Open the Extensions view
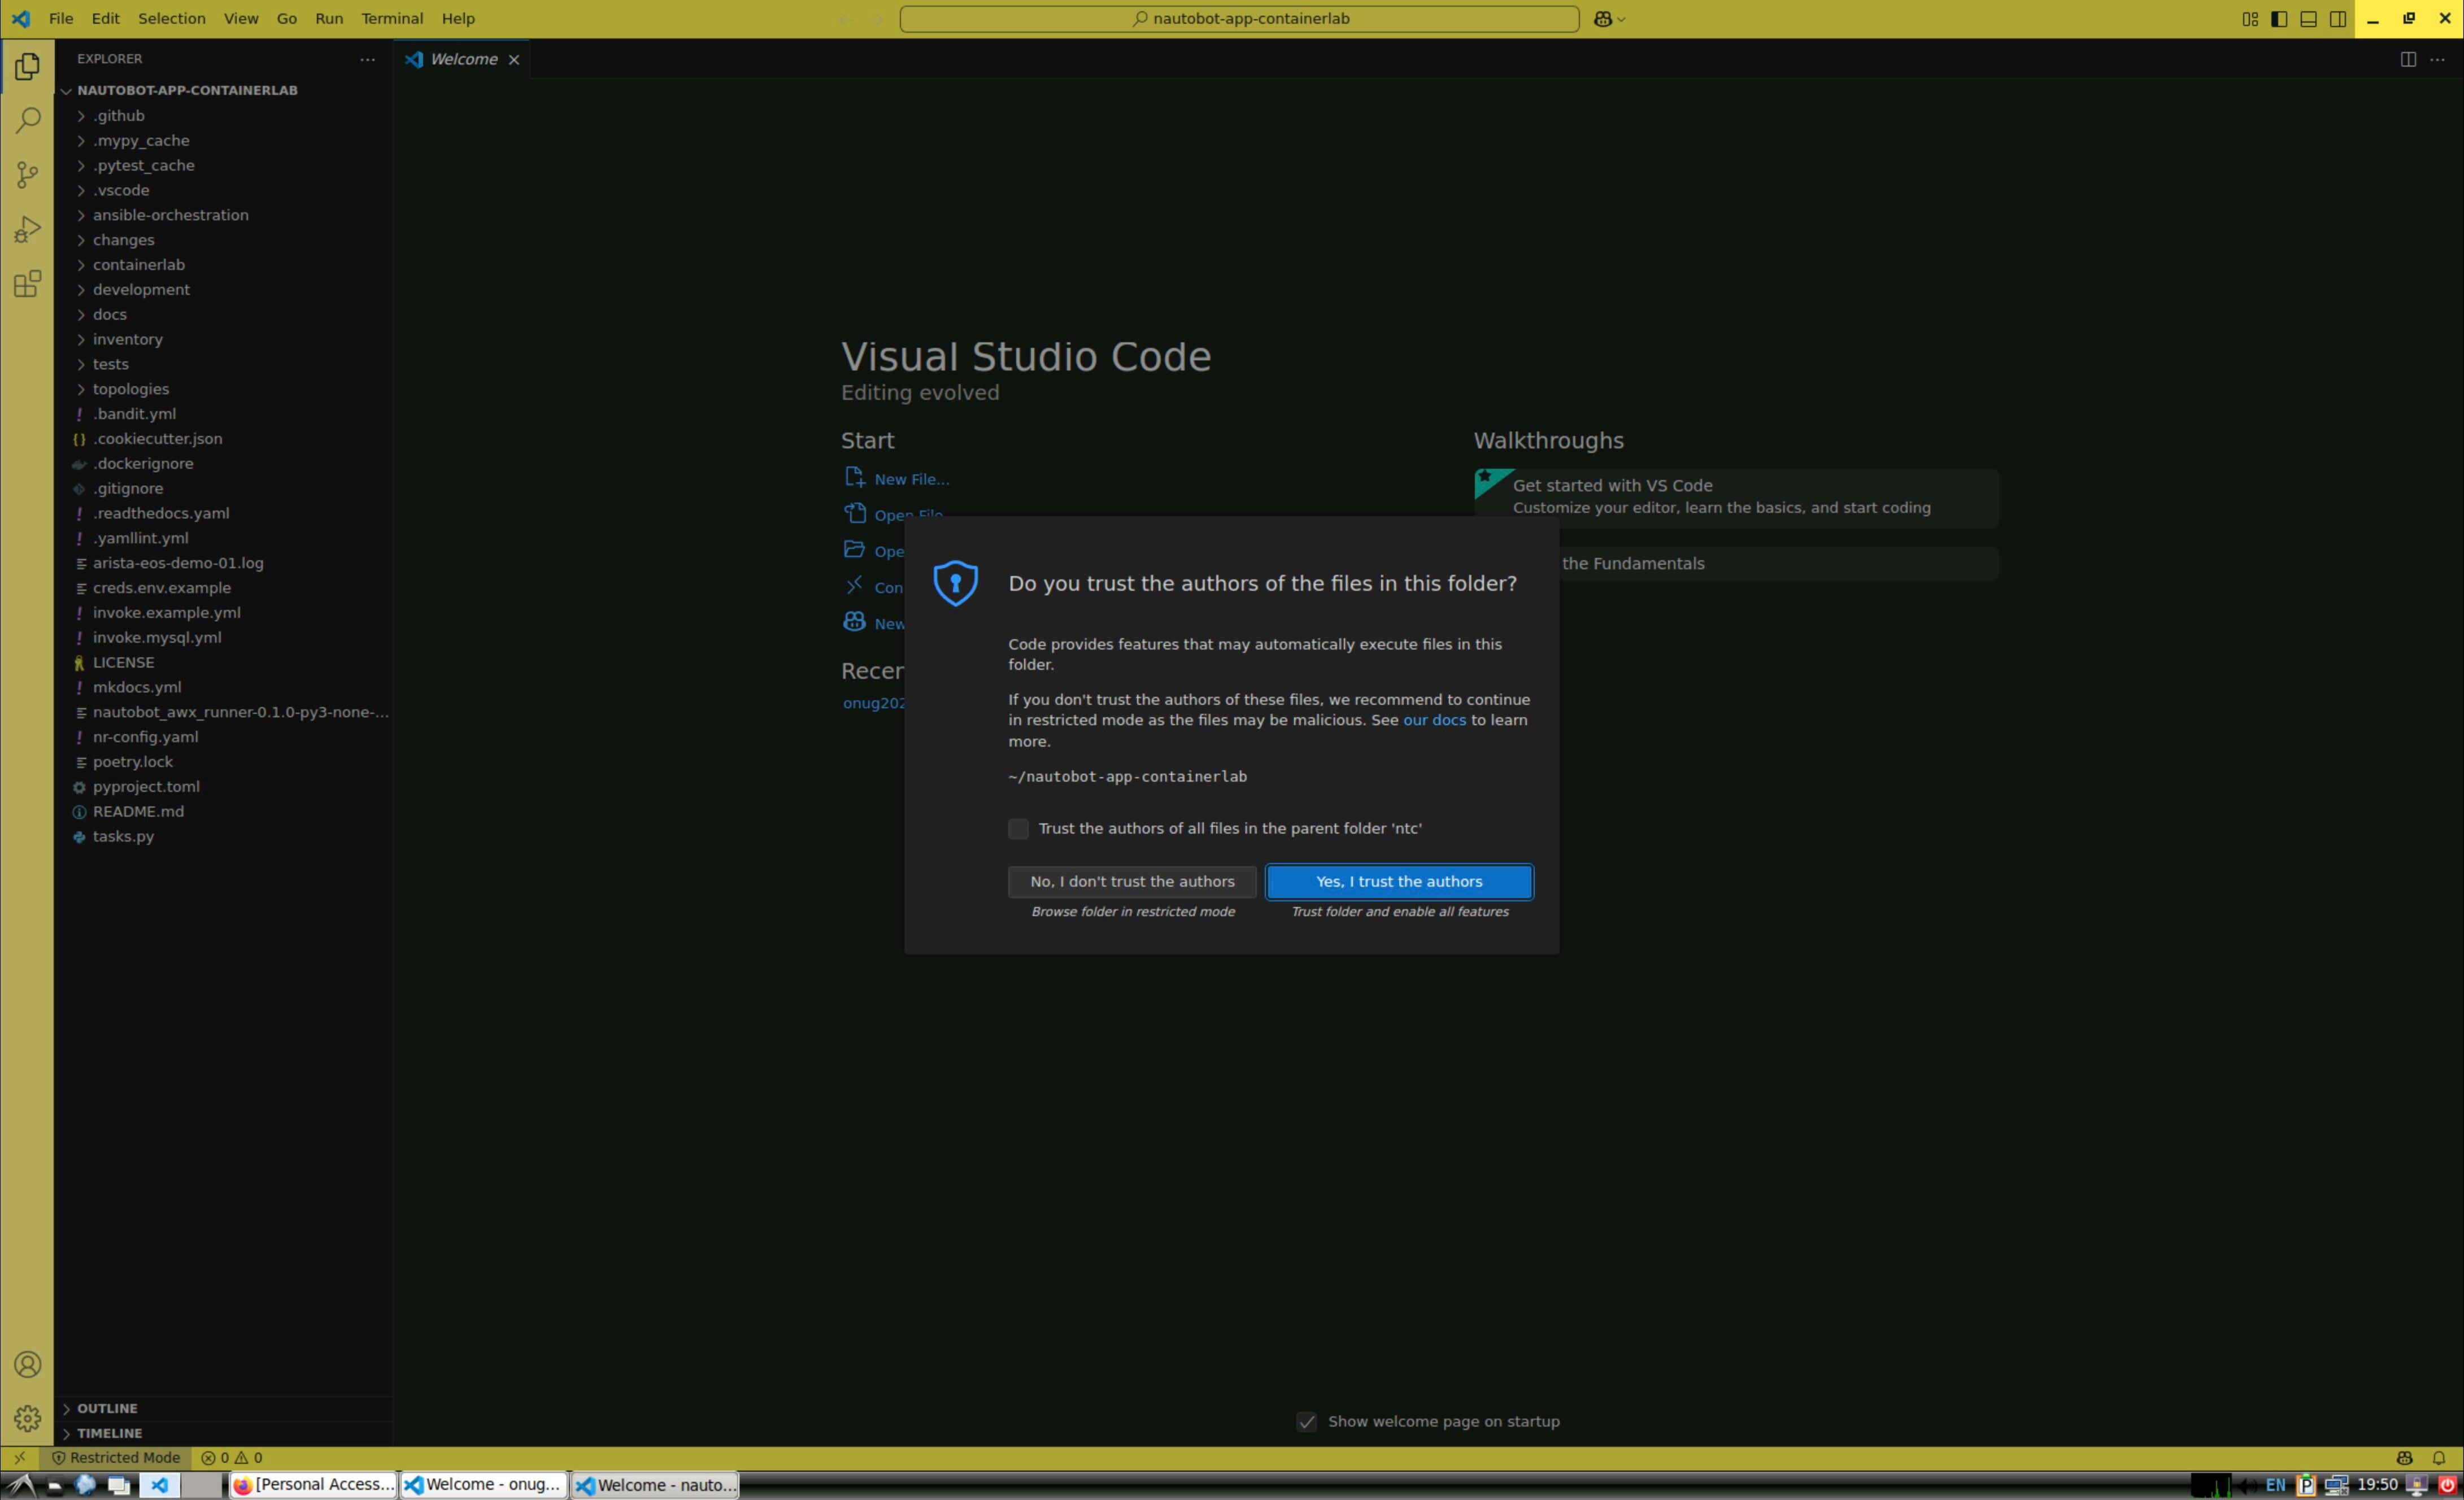 (27, 284)
